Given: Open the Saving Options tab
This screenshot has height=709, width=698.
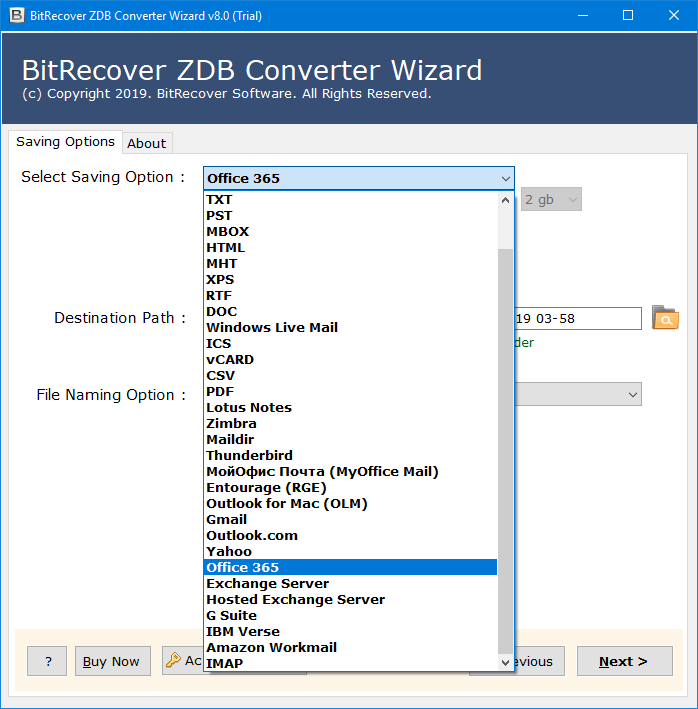Looking at the screenshot, I should tap(65, 142).
